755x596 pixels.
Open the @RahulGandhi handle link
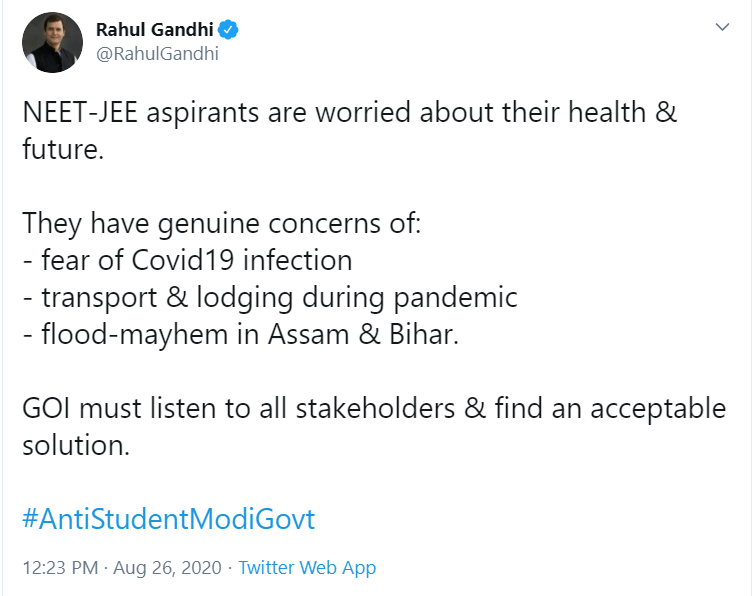tap(157, 54)
